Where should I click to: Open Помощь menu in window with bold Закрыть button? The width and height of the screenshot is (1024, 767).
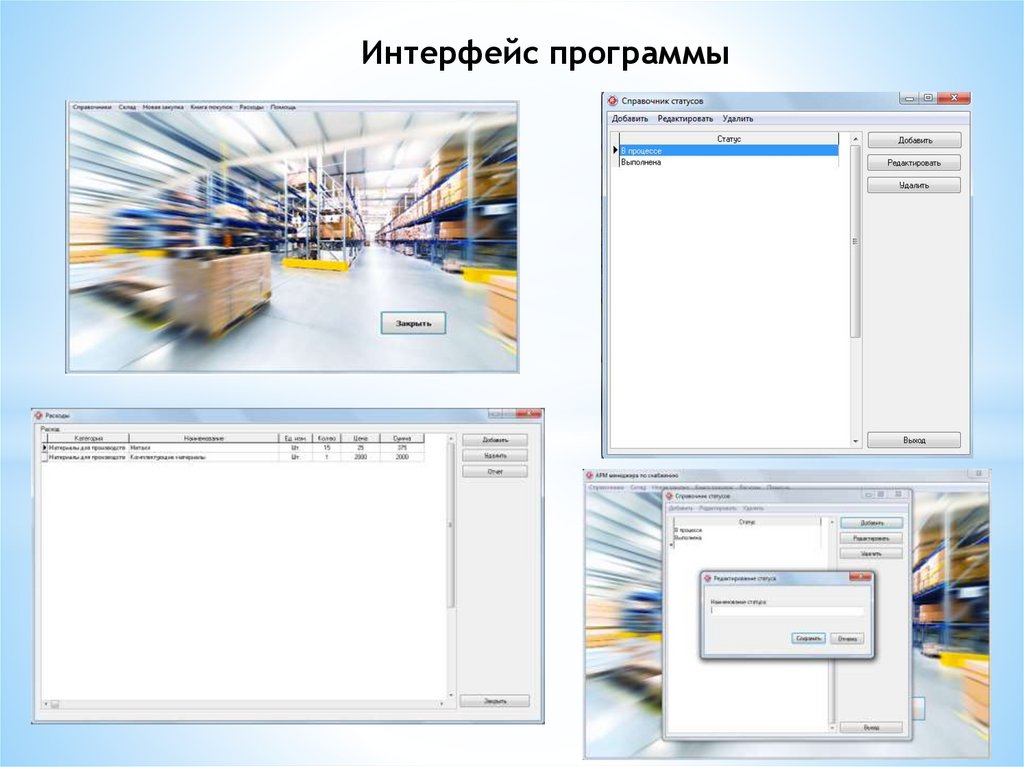click(283, 107)
